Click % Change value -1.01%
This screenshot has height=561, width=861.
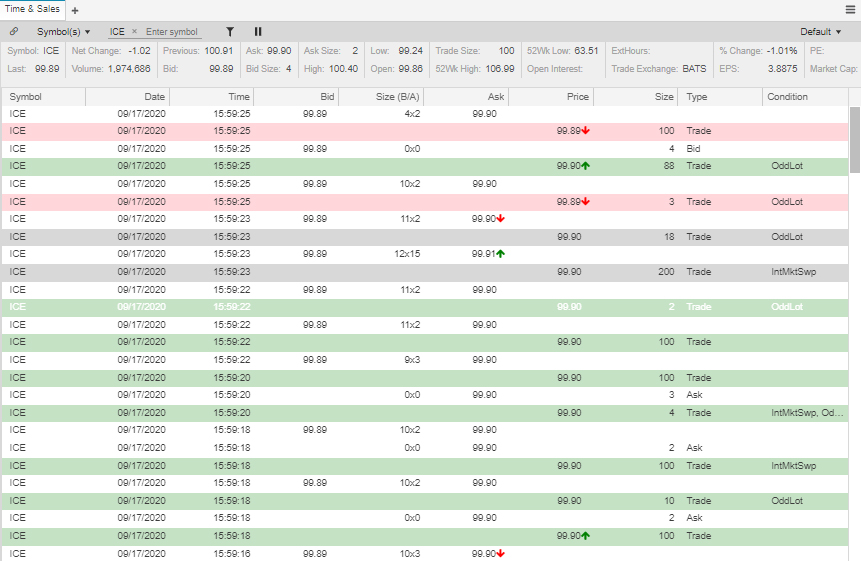pyautogui.click(x=782, y=51)
